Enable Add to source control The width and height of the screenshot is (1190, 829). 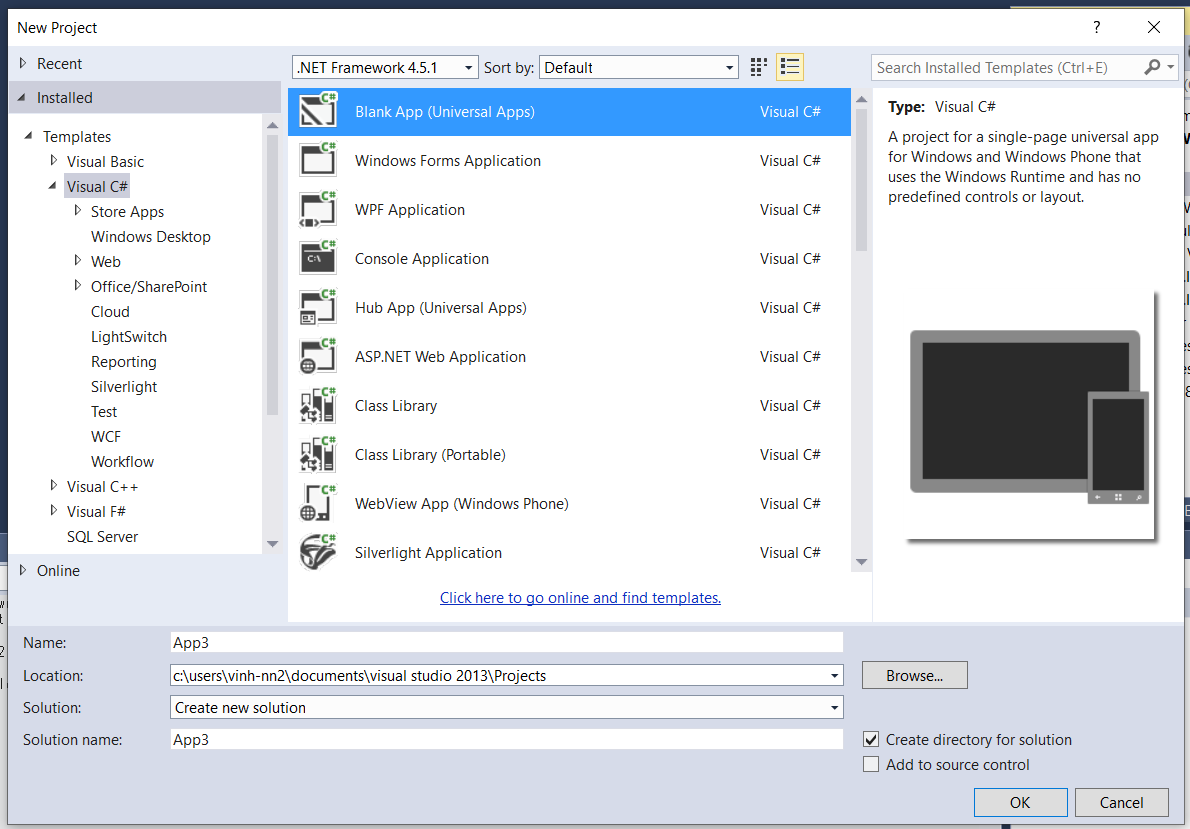coord(871,763)
